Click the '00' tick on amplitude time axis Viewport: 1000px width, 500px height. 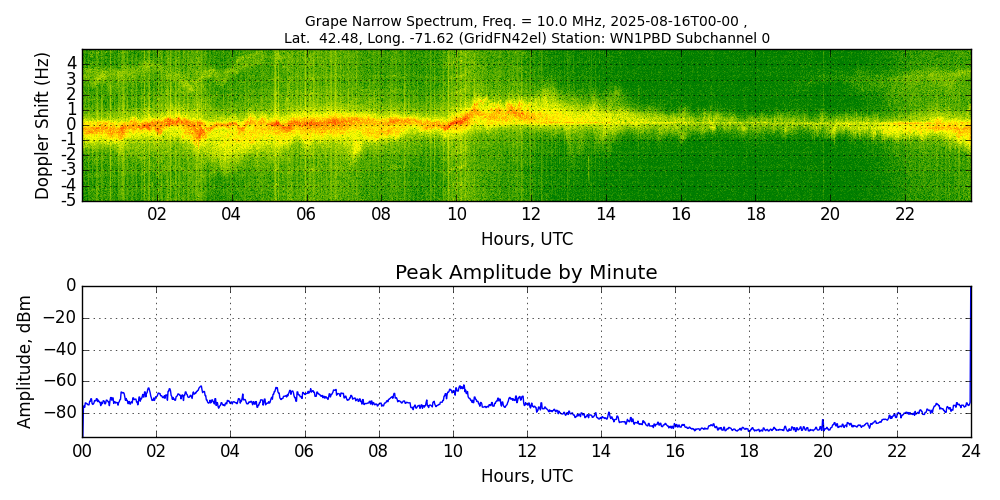82,452
